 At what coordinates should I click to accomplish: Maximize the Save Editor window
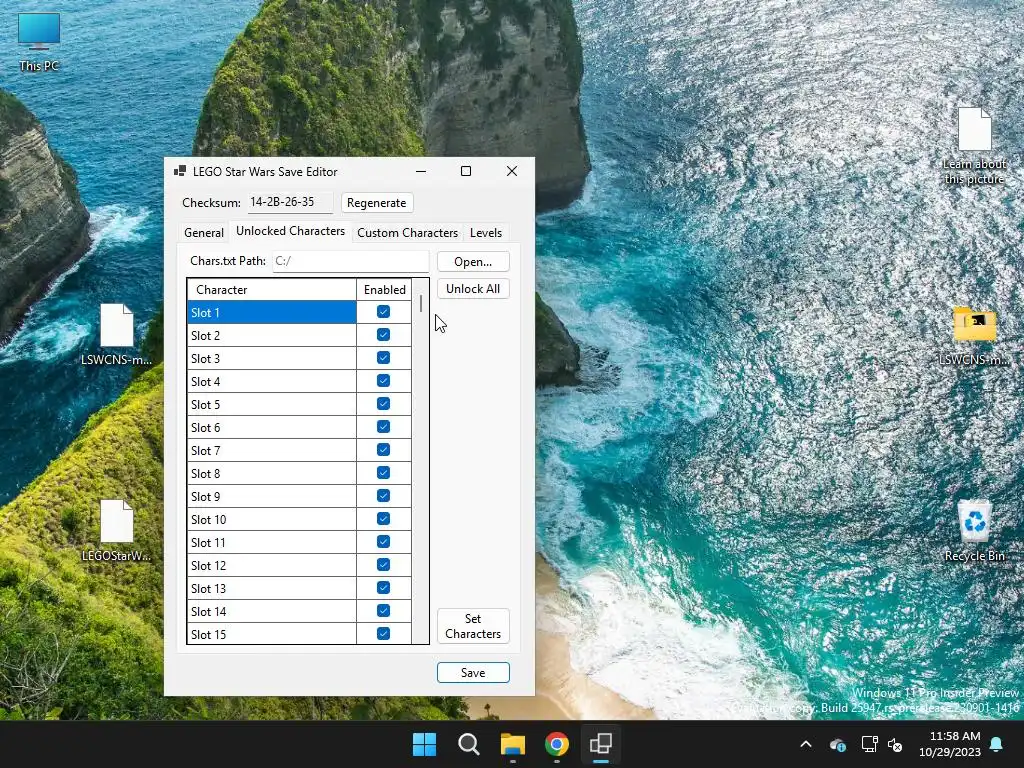(466, 171)
